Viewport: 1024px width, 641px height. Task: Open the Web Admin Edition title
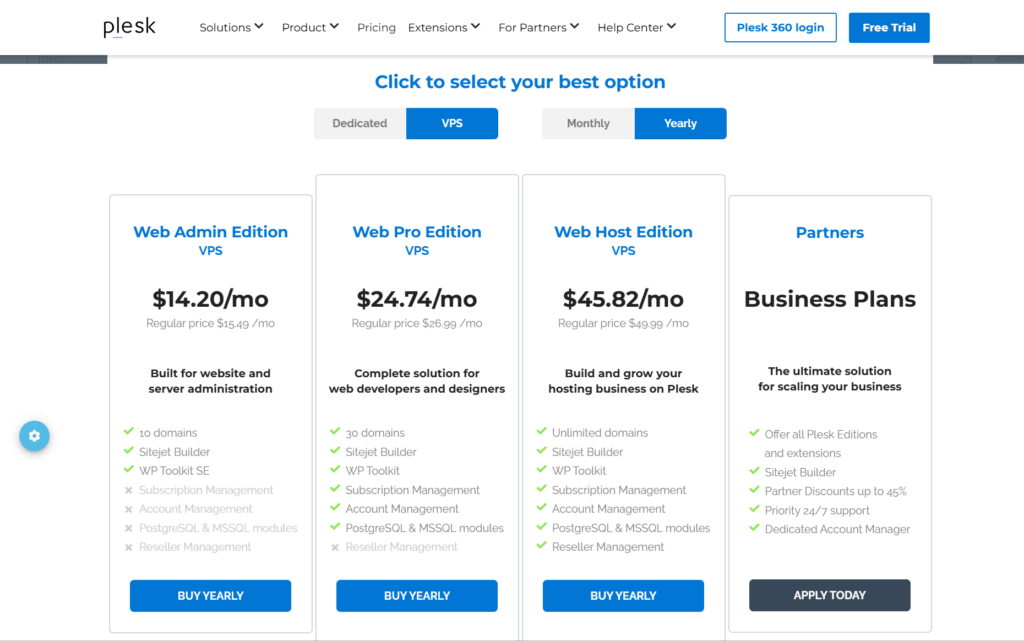[x=210, y=232]
